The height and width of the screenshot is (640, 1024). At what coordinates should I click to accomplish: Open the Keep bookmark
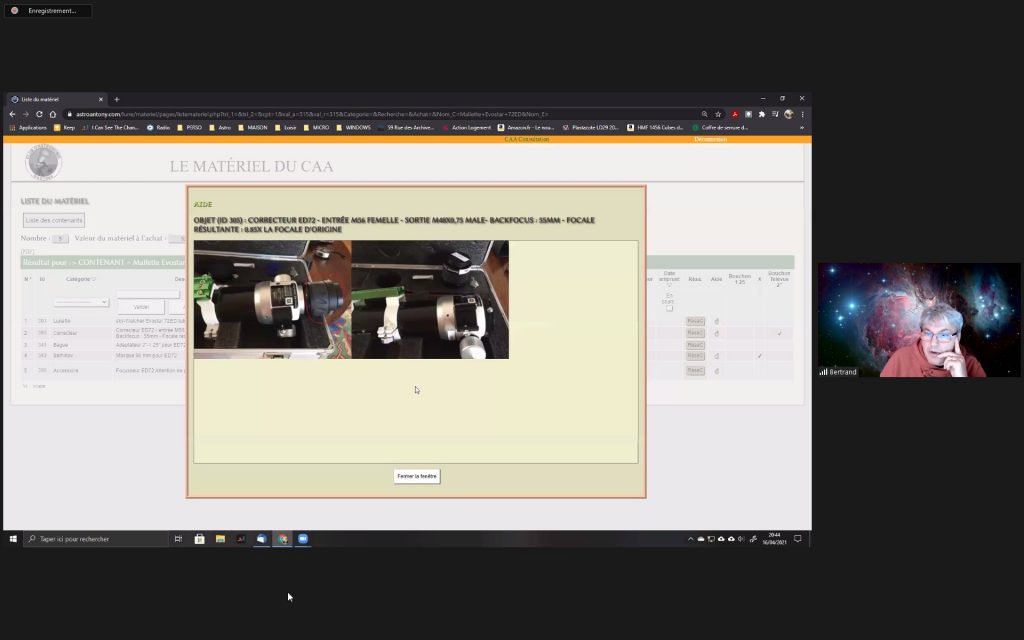65,128
